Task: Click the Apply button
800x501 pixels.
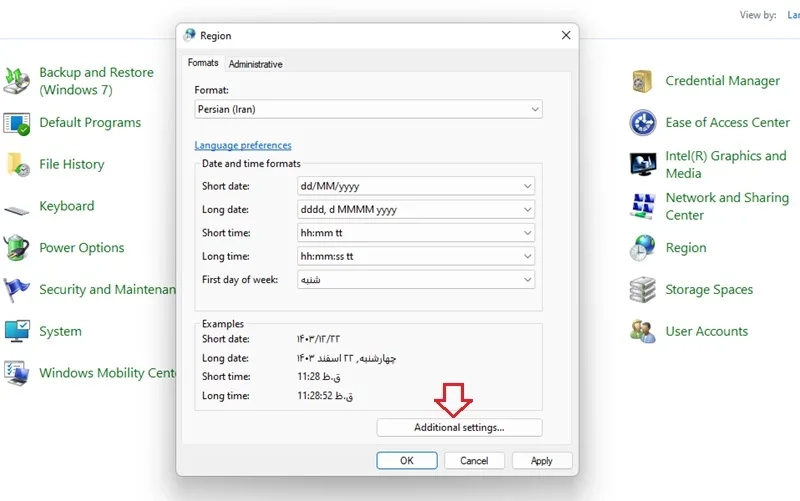Action: pos(542,461)
